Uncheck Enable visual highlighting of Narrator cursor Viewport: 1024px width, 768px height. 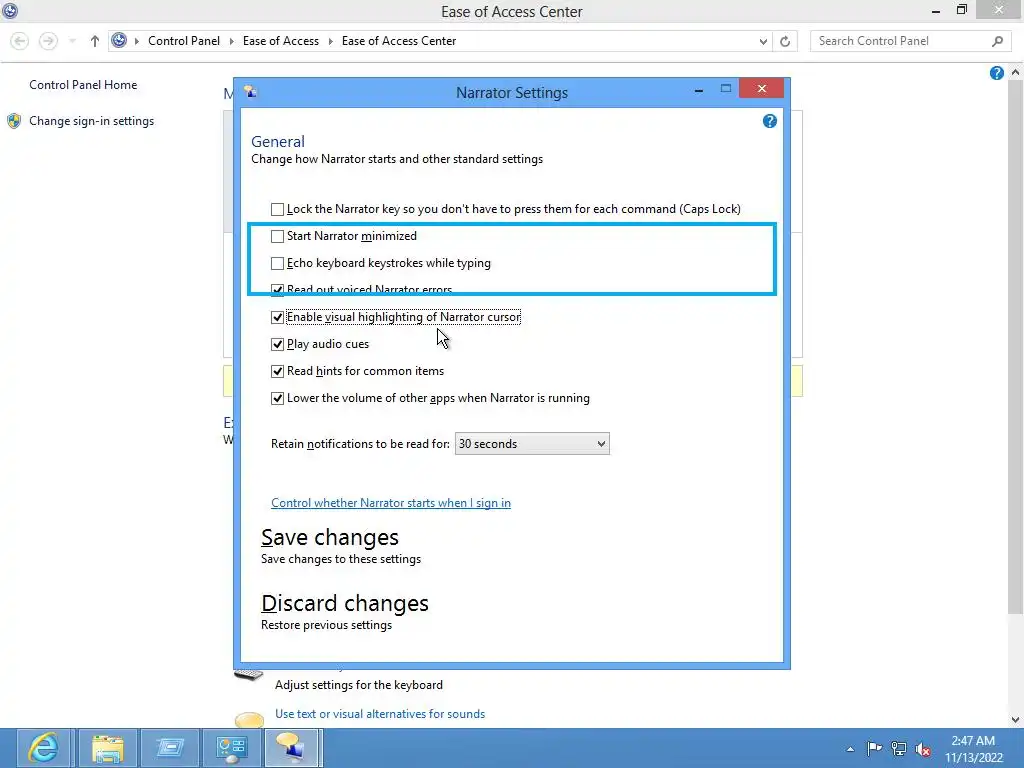click(x=278, y=317)
